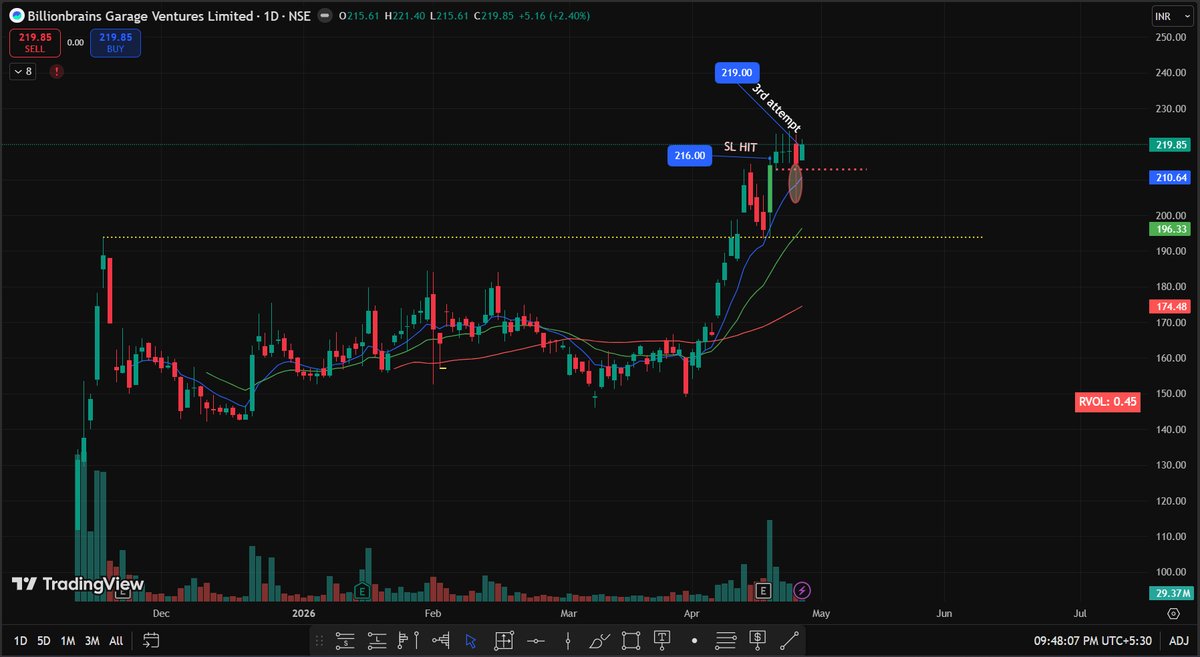Click the 174.48 red axis label
Screen dimensions: 1200x657
point(1170,307)
